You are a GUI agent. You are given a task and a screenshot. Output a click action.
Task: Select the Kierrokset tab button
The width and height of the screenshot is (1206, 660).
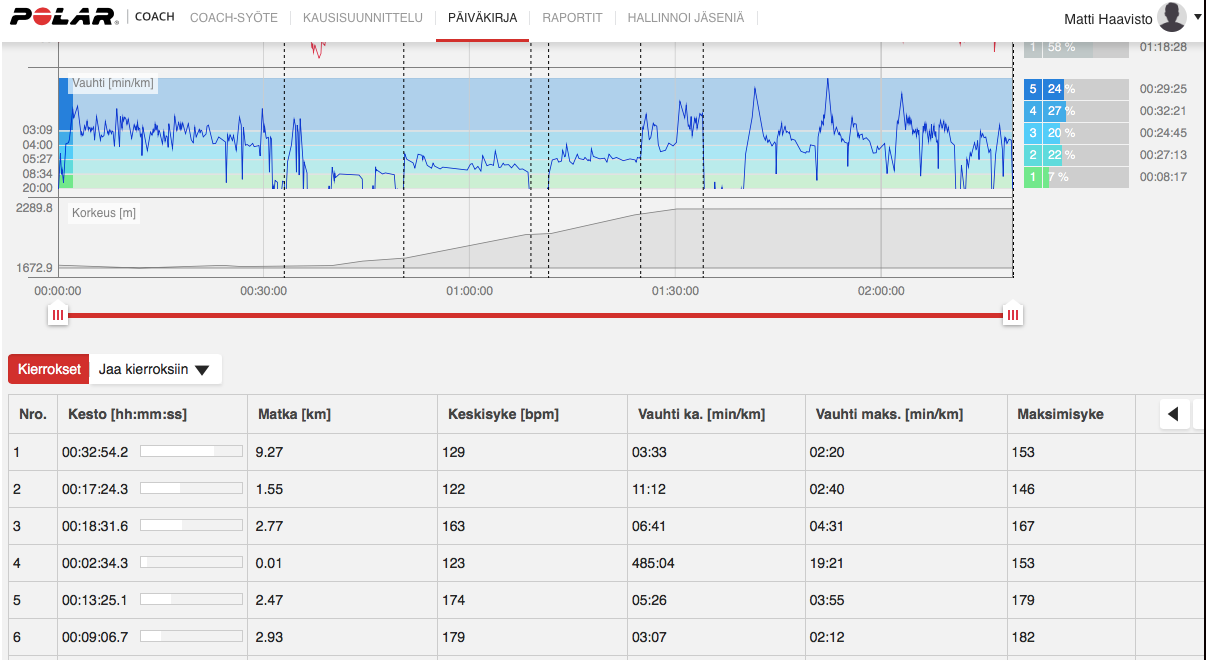pyautogui.click(x=49, y=369)
